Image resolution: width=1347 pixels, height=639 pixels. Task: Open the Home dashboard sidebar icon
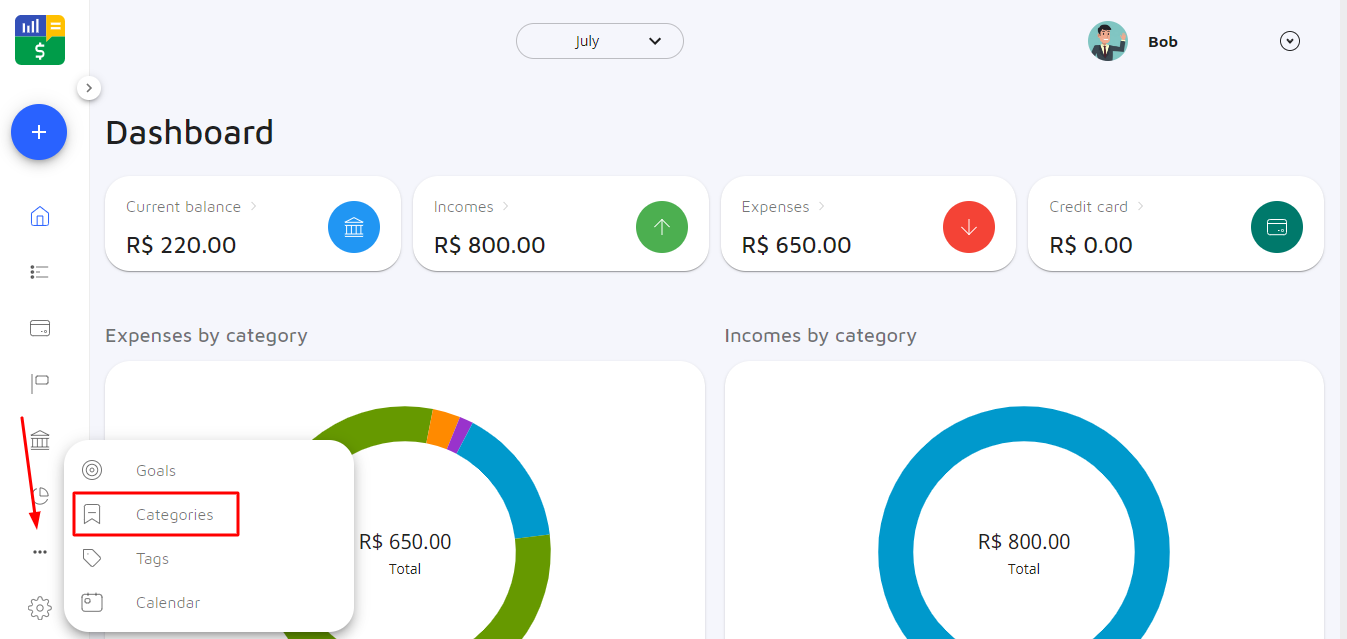(x=40, y=216)
